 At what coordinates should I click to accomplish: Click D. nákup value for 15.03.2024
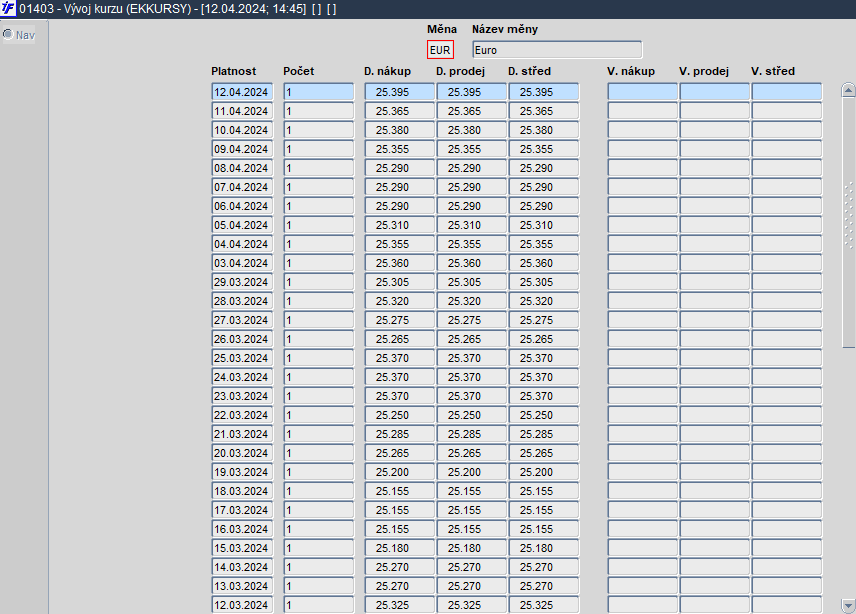pyautogui.click(x=400, y=548)
